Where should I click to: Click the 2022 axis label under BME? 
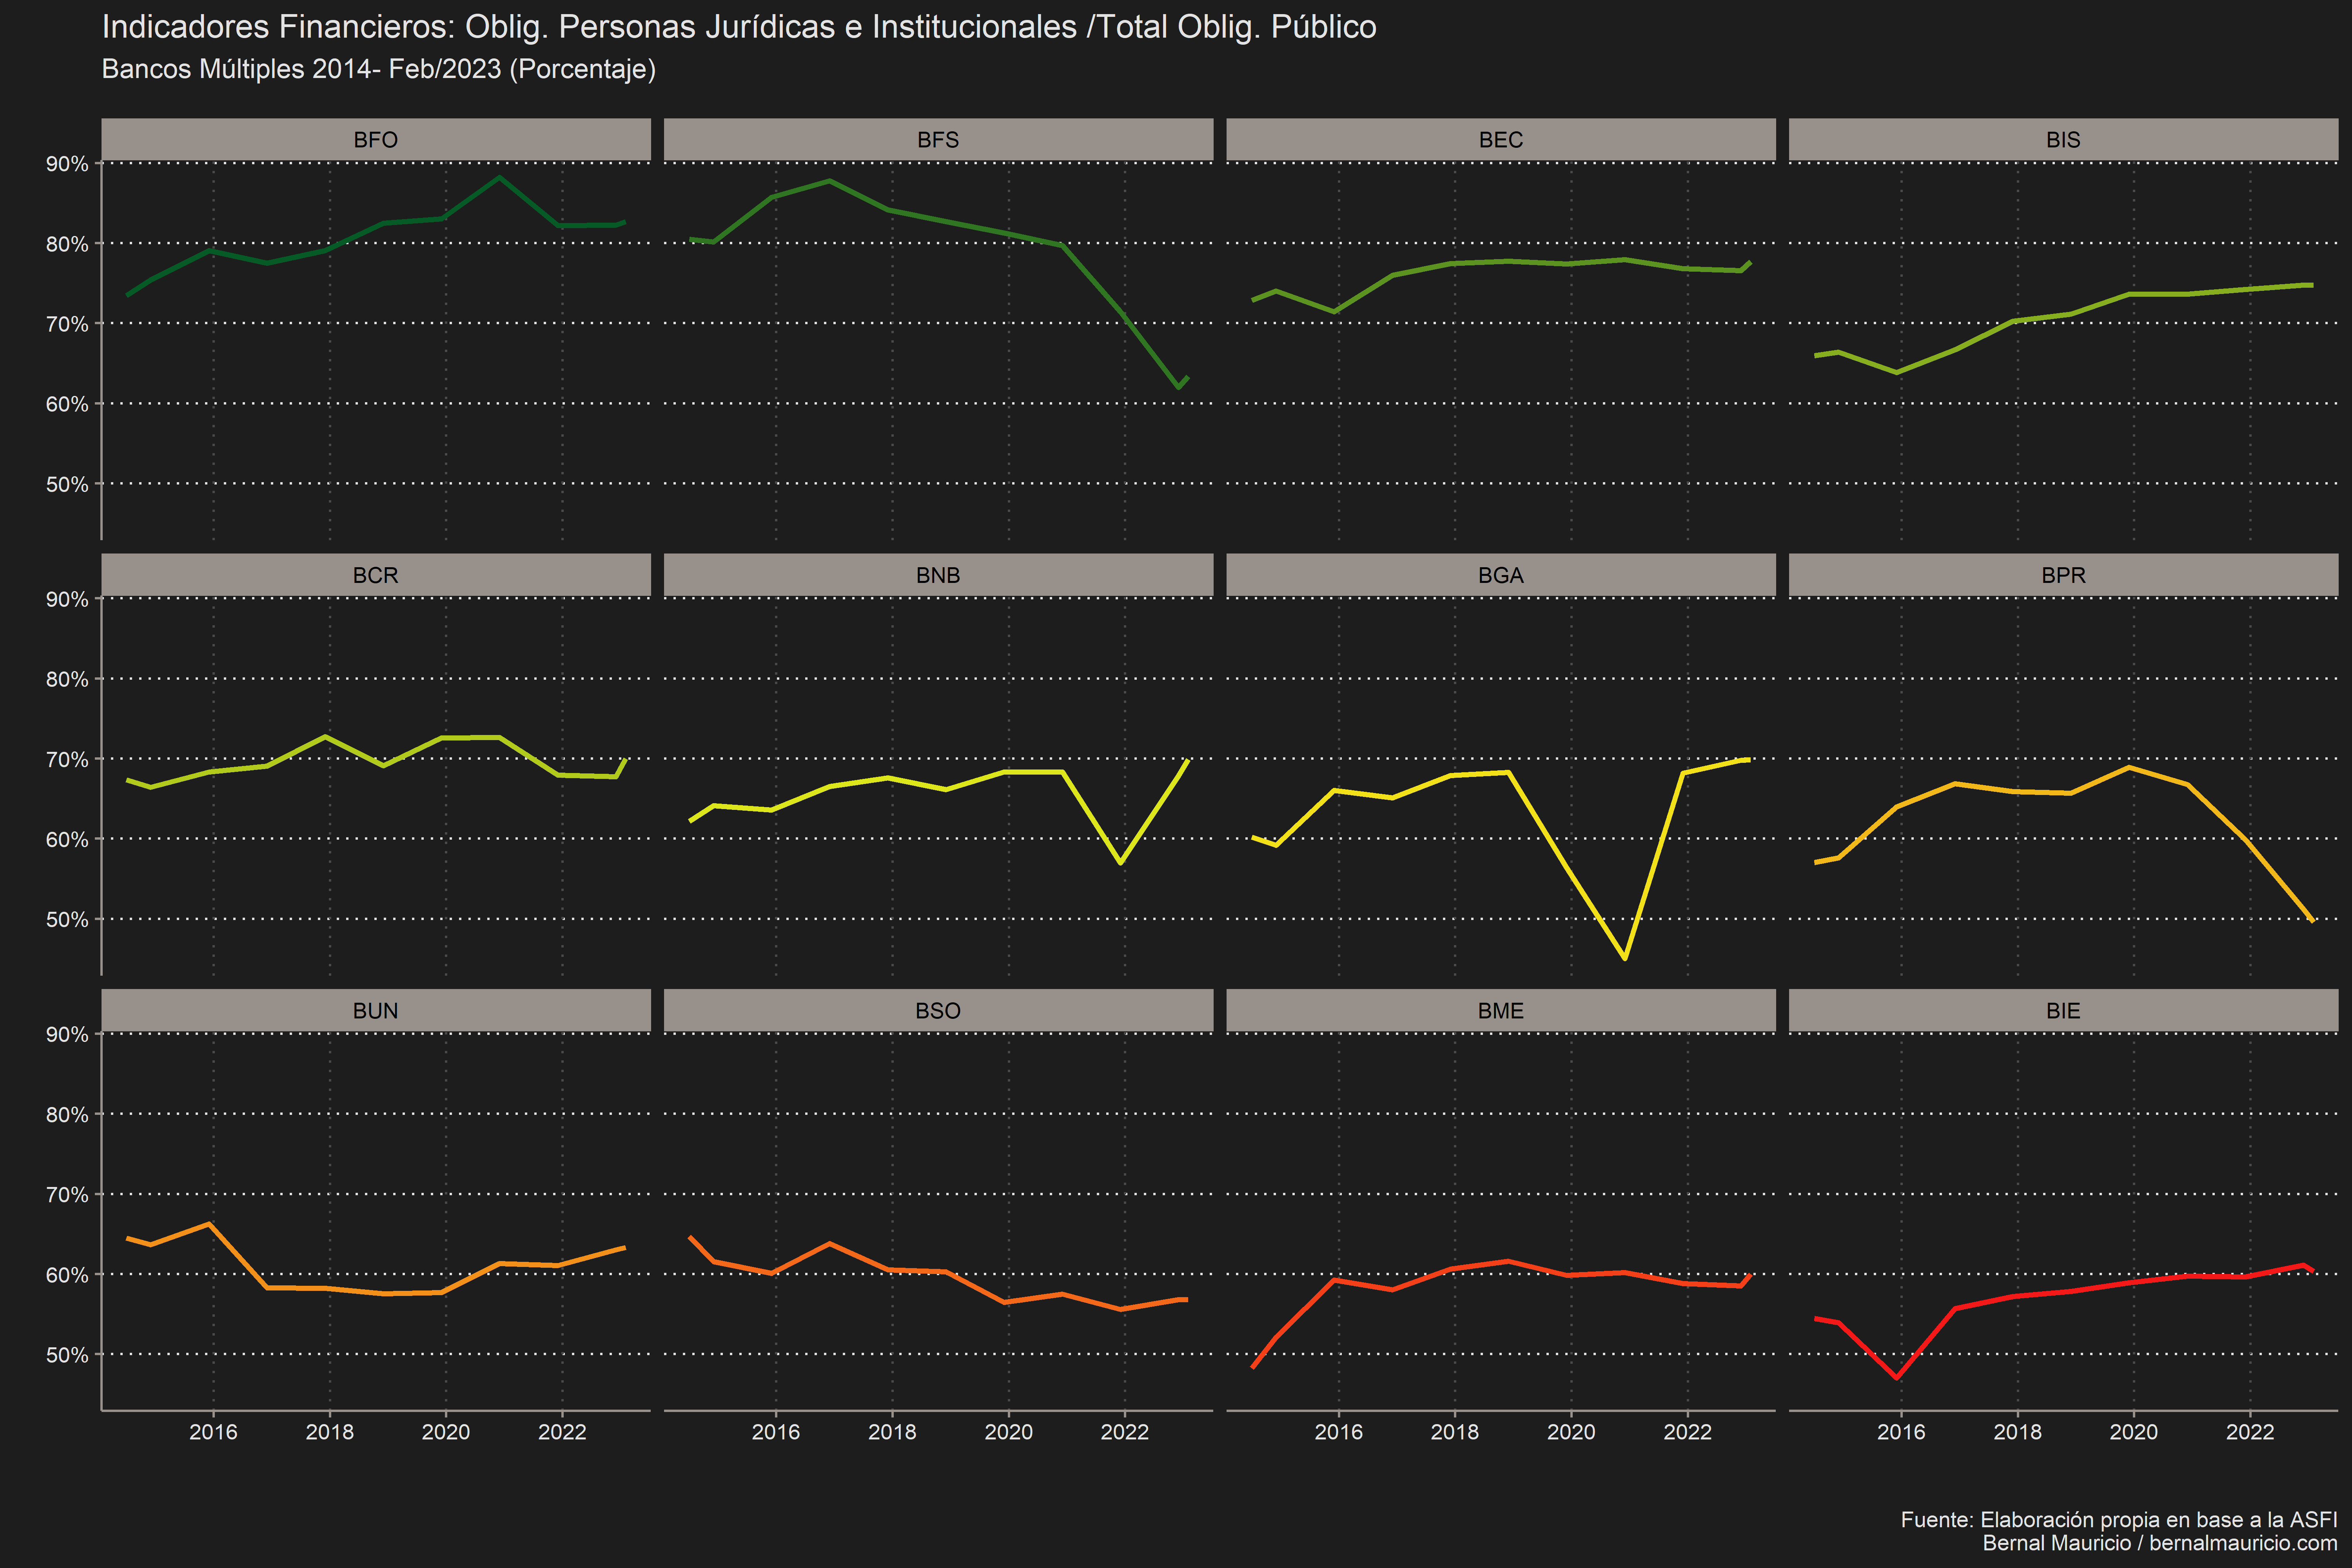coord(1687,1432)
